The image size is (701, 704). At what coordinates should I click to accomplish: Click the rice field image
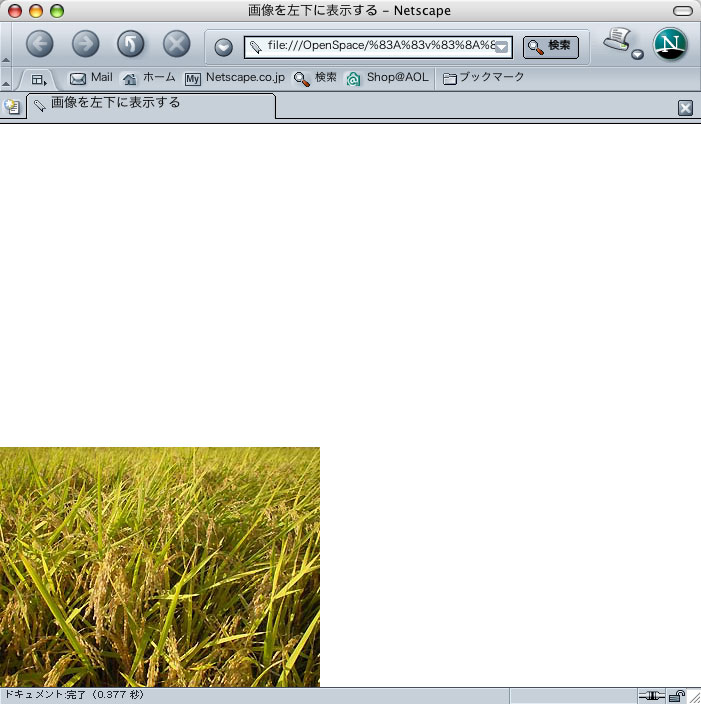pos(160,567)
